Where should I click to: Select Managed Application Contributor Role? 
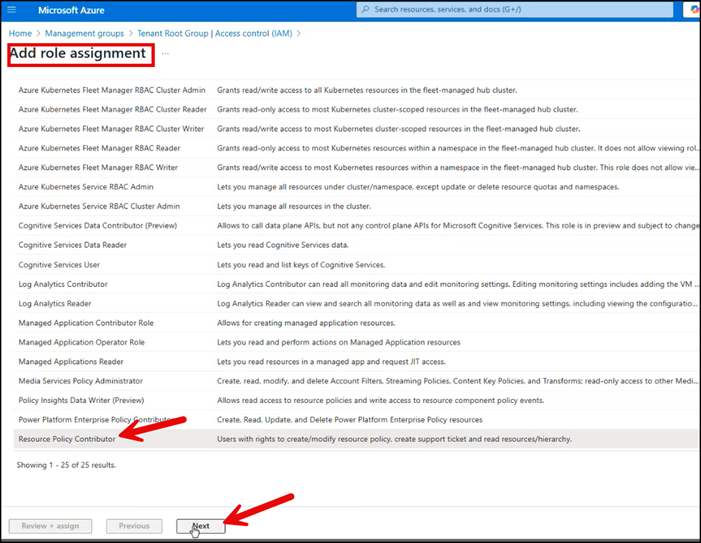coord(86,323)
